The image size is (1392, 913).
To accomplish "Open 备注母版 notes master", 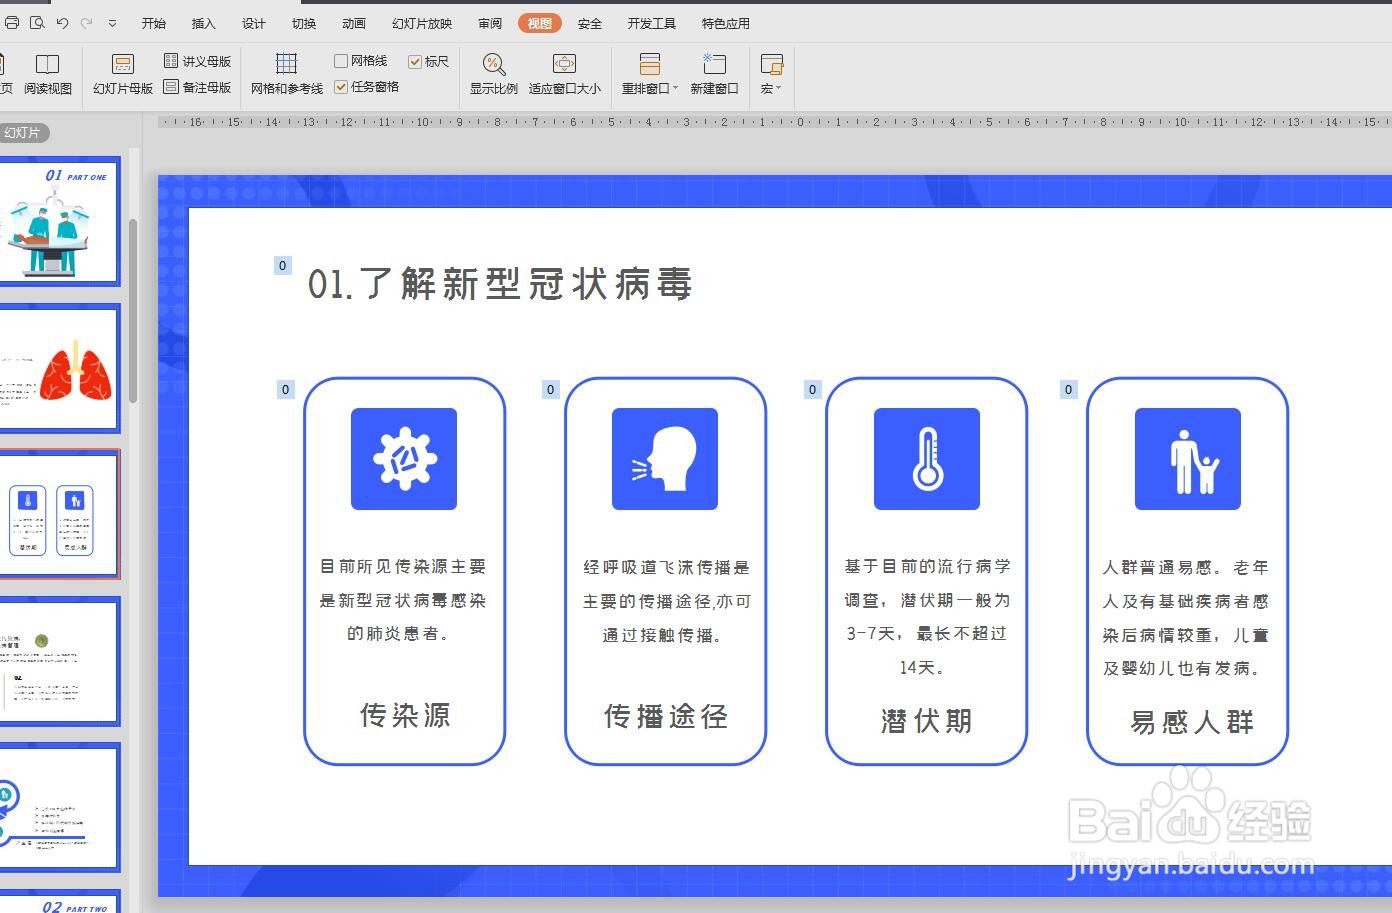I will [197, 87].
